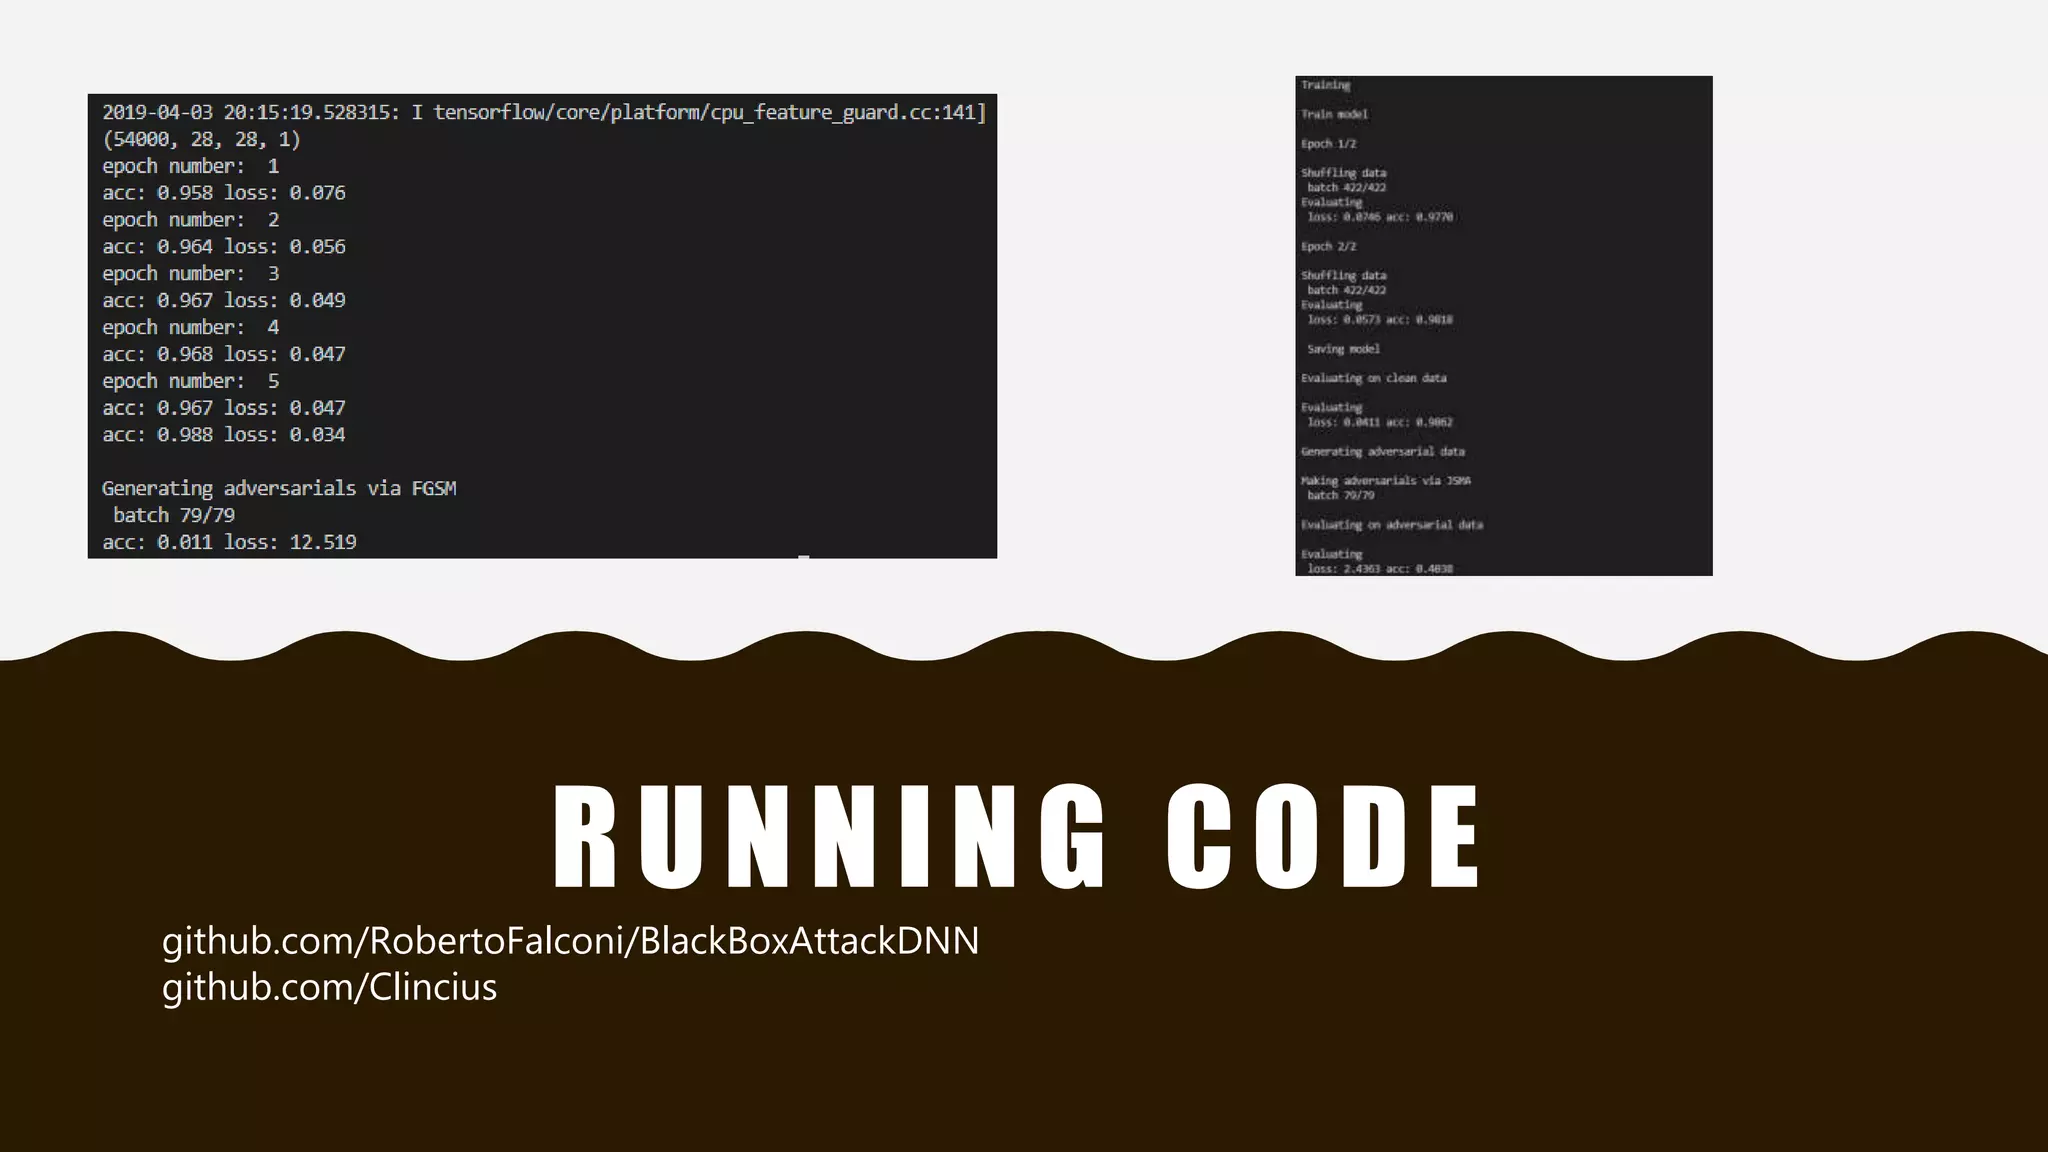
Task: Click 'Training' in the right terminal
Action: tap(1325, 85)
